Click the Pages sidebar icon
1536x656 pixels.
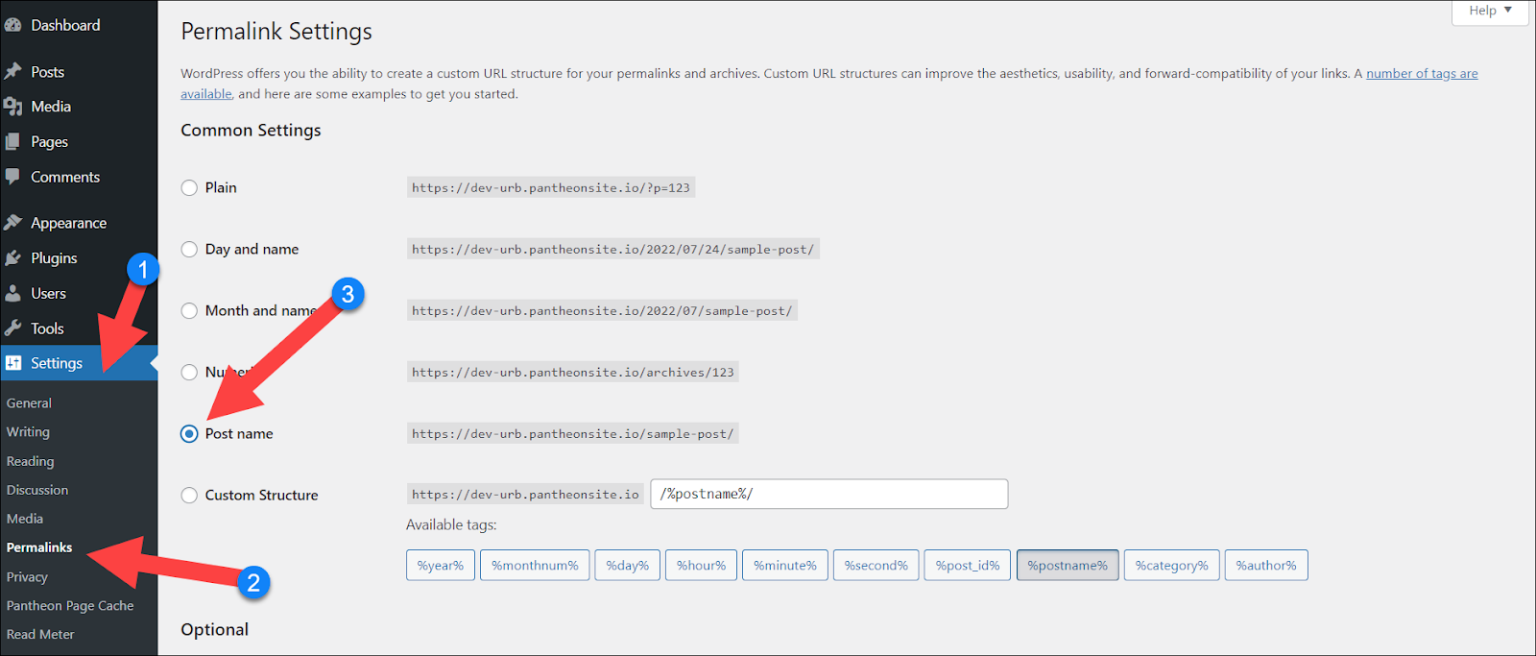[13, 141]
